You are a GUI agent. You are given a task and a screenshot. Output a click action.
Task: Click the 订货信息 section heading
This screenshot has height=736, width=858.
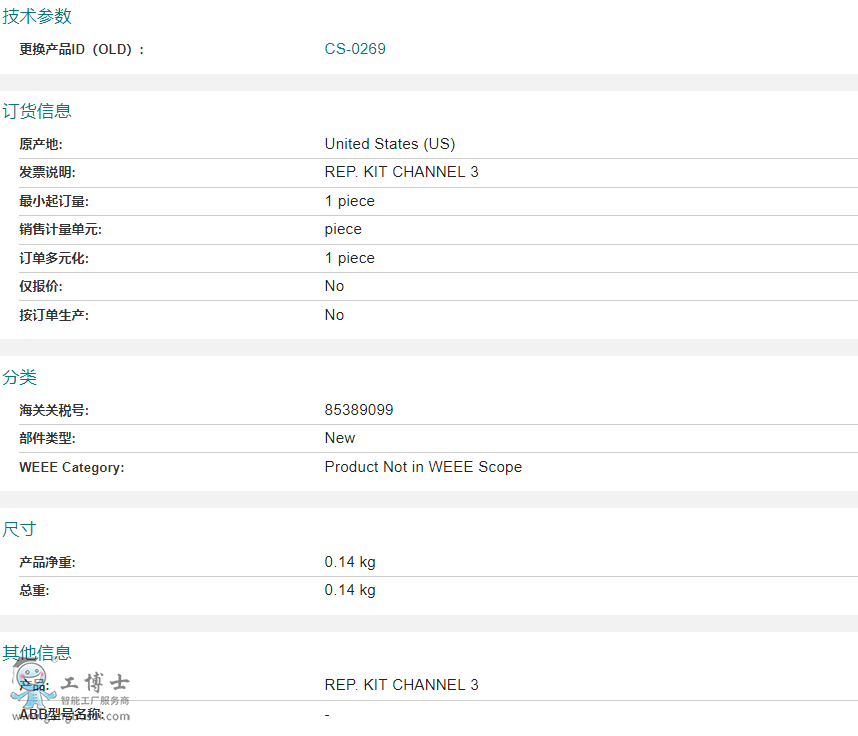pyautogui.click(x=37, y=111)
